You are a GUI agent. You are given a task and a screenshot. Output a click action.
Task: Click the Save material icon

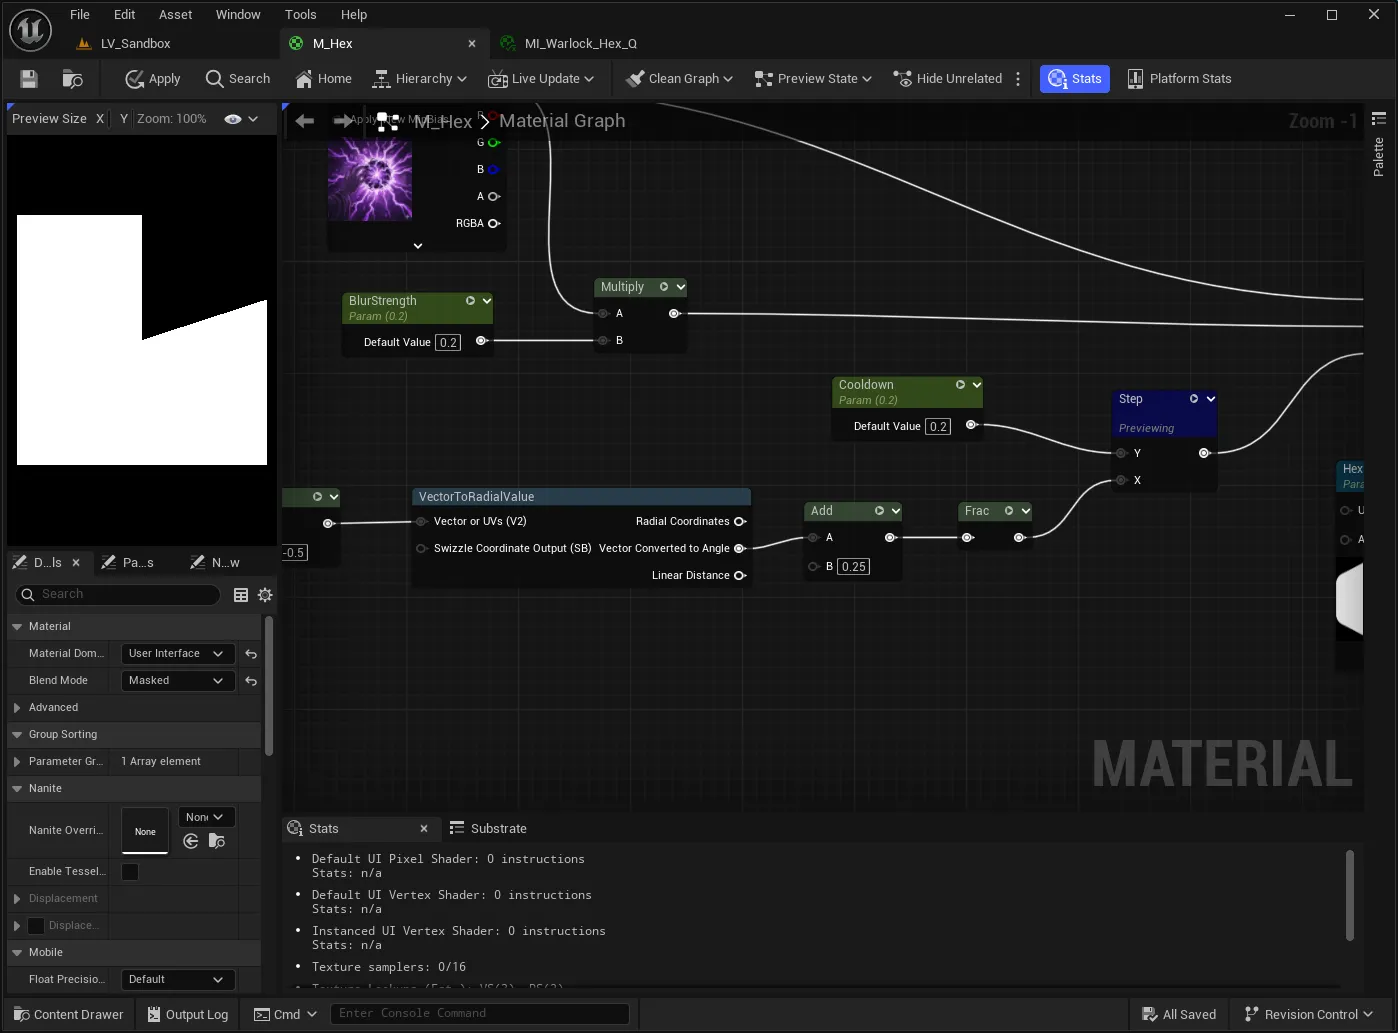coord(29,79)
